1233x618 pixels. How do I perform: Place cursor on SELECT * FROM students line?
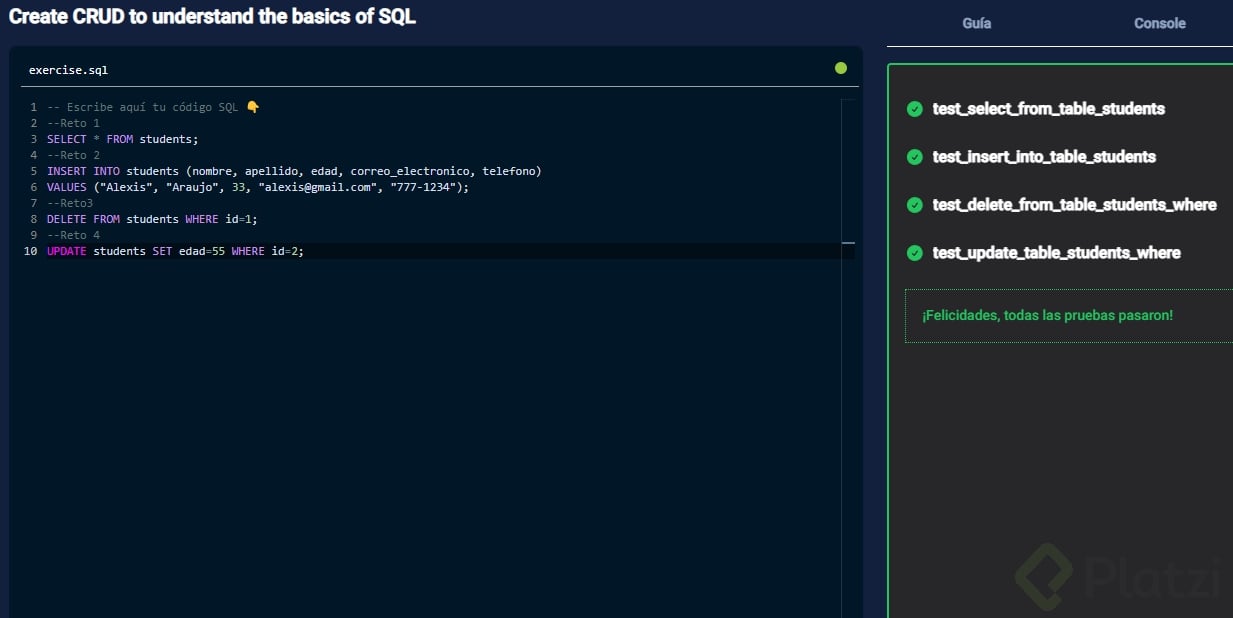point(123,139)
